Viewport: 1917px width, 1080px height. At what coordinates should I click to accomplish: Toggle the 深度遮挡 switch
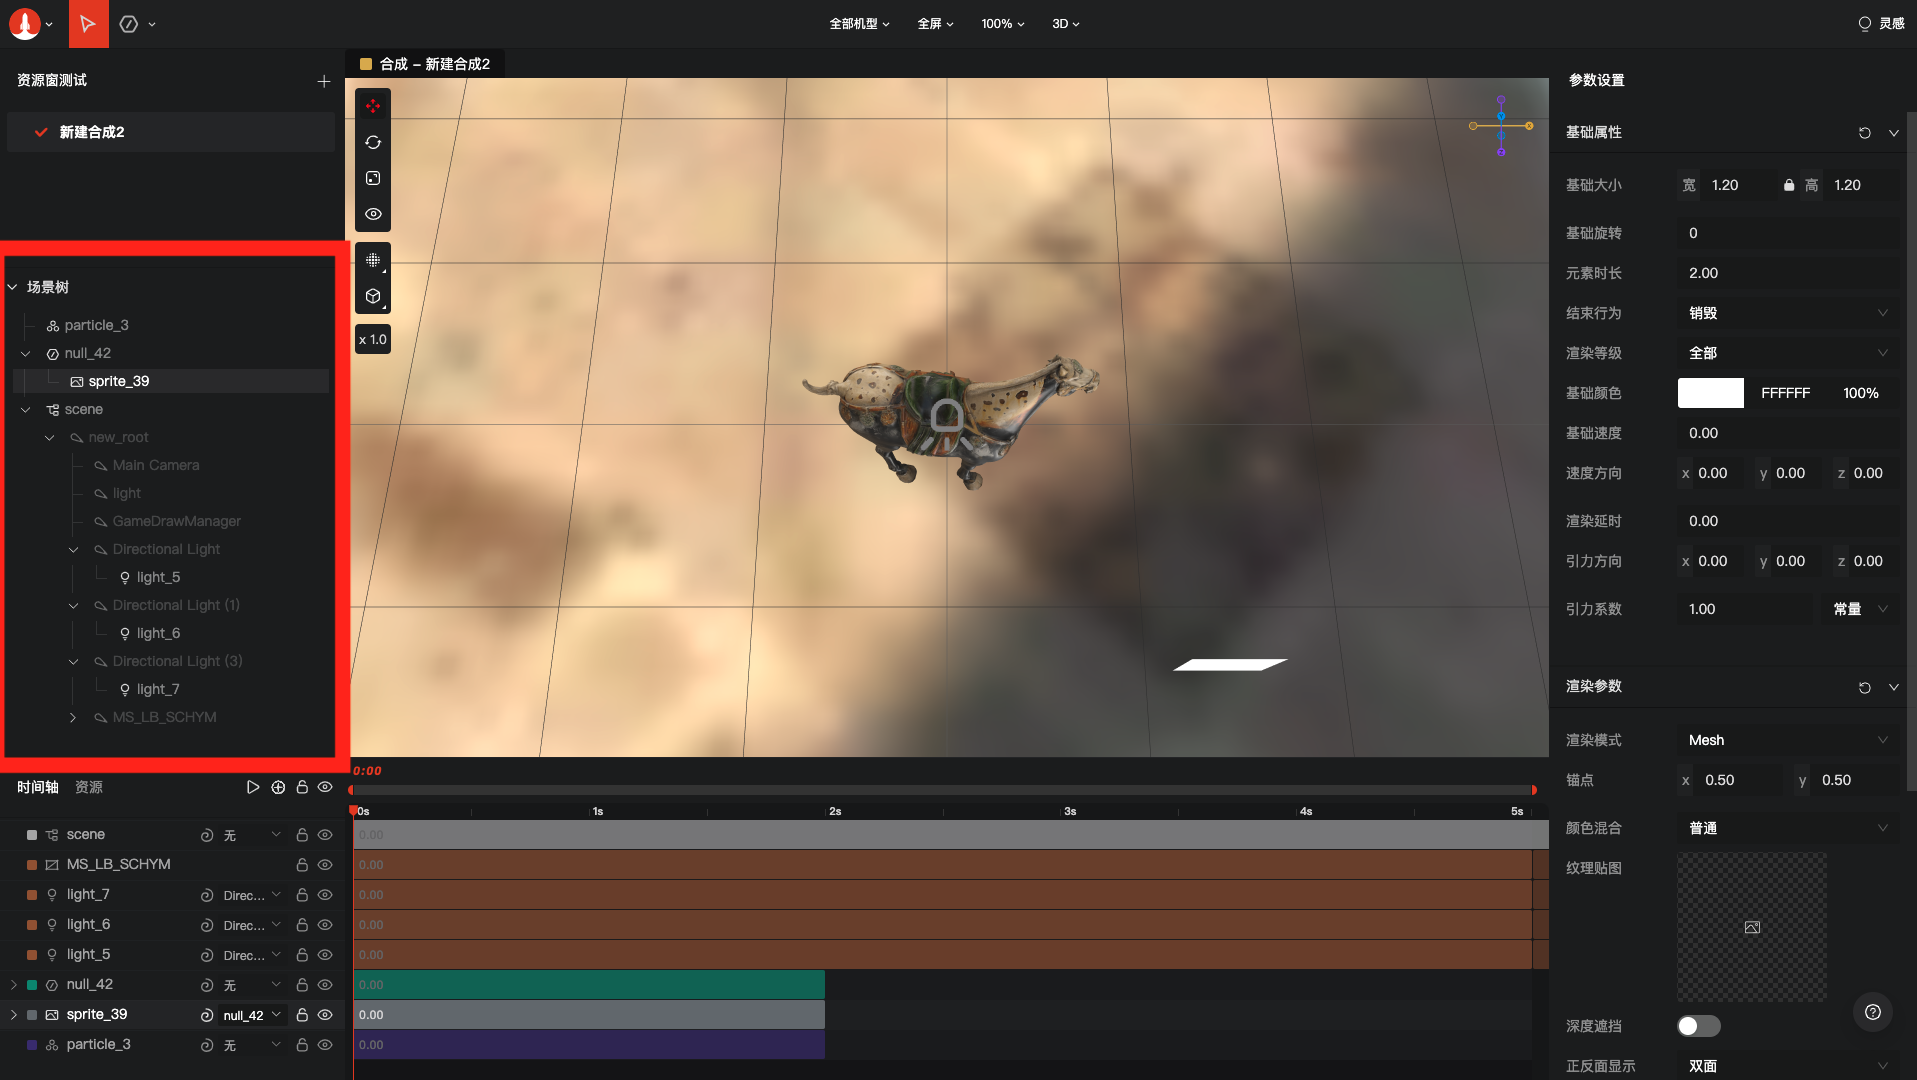(x=1699, y=1026)
